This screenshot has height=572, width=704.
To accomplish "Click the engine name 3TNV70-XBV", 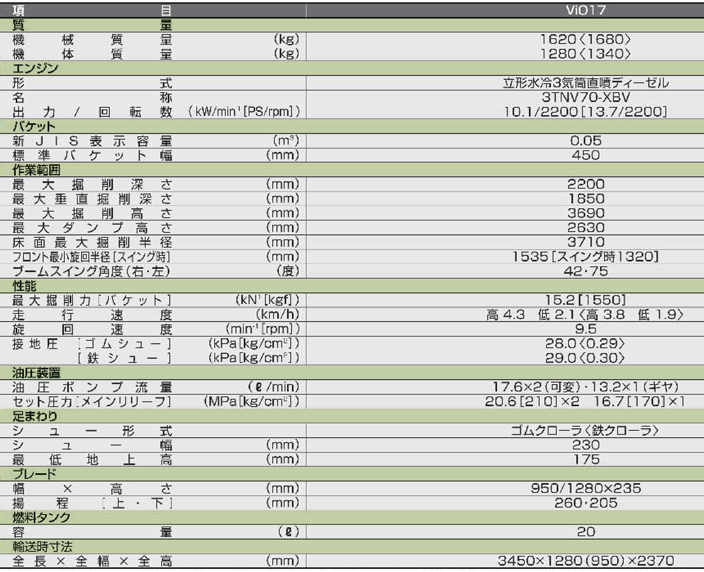I will tap(586, 98).
